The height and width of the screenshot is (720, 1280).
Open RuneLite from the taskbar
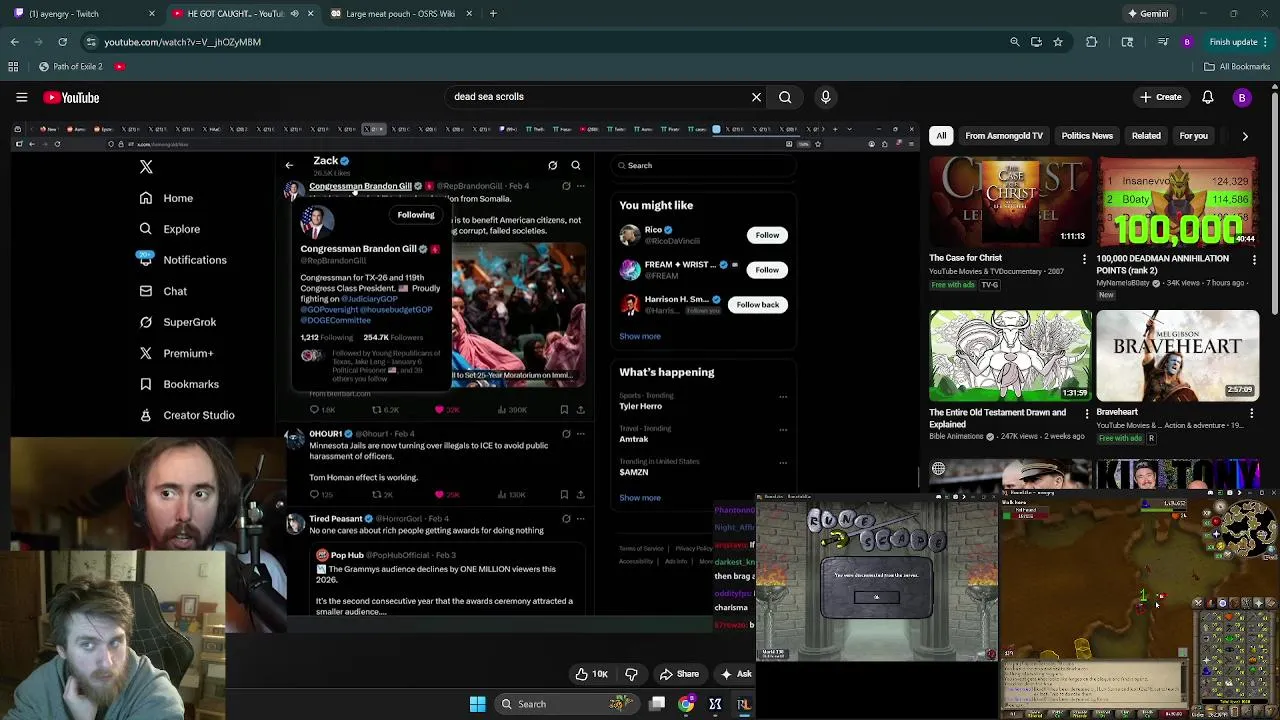point(743,704)
